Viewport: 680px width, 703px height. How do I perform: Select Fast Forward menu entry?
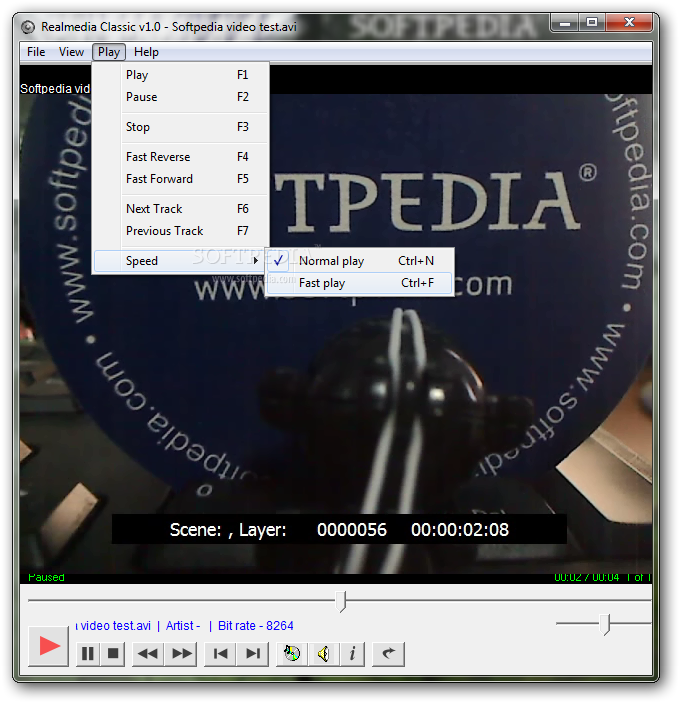coord(181,179)
